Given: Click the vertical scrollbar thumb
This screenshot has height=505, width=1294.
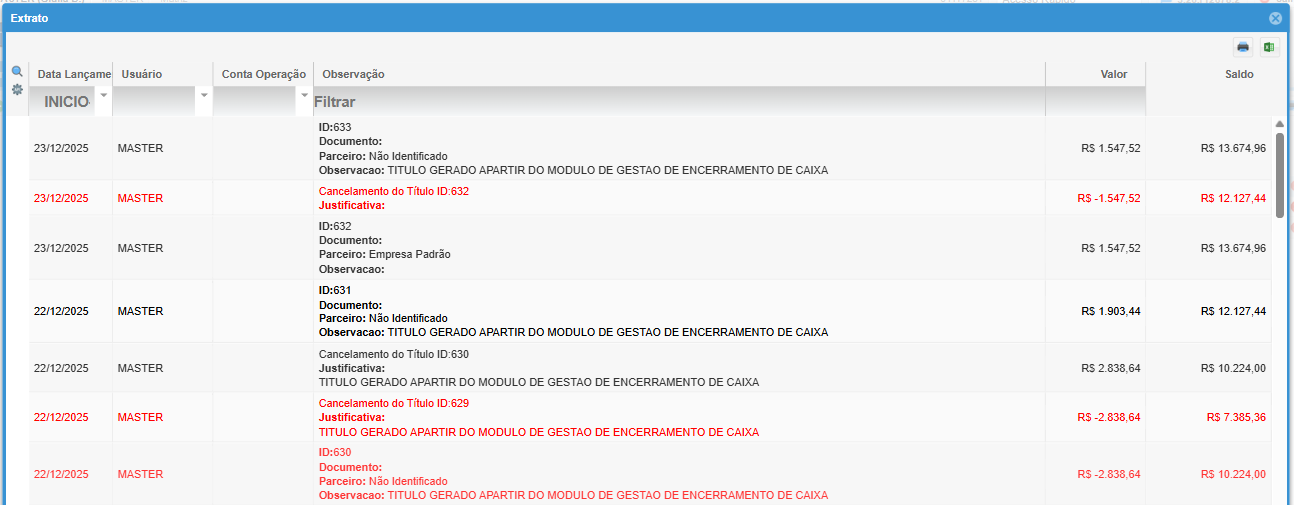Looking at the screenshot, I should click(x=1279, y=175).
